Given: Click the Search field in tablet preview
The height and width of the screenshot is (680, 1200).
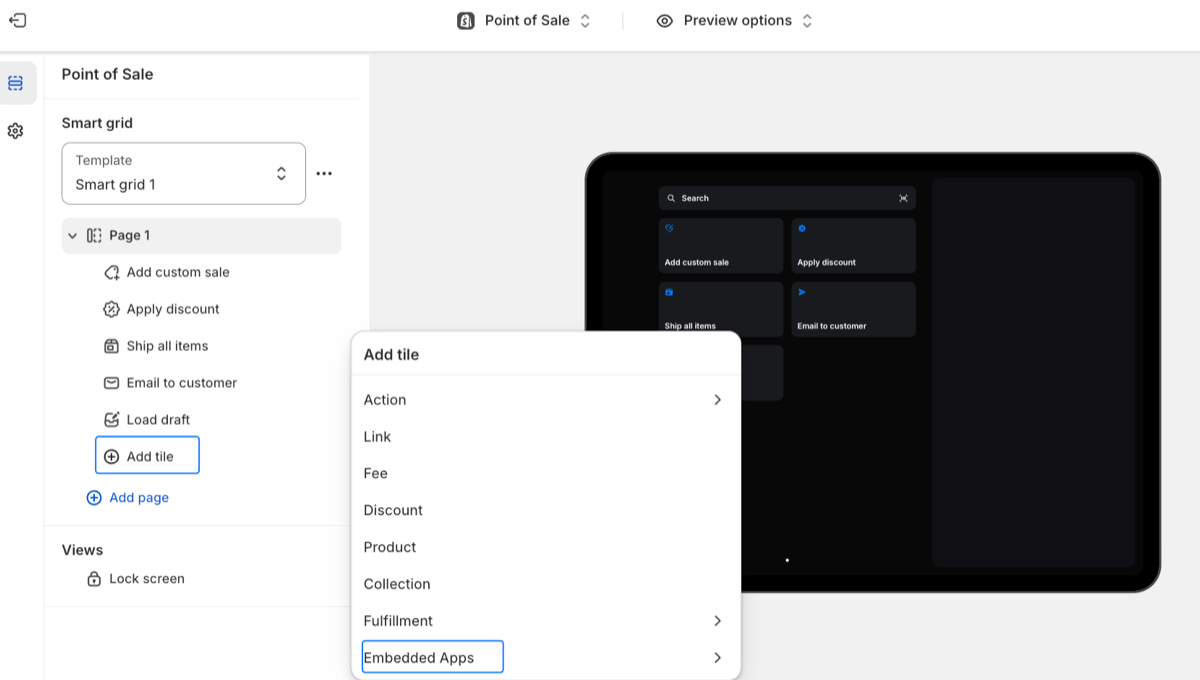Looking at the screenshot, I should [787, 199].
